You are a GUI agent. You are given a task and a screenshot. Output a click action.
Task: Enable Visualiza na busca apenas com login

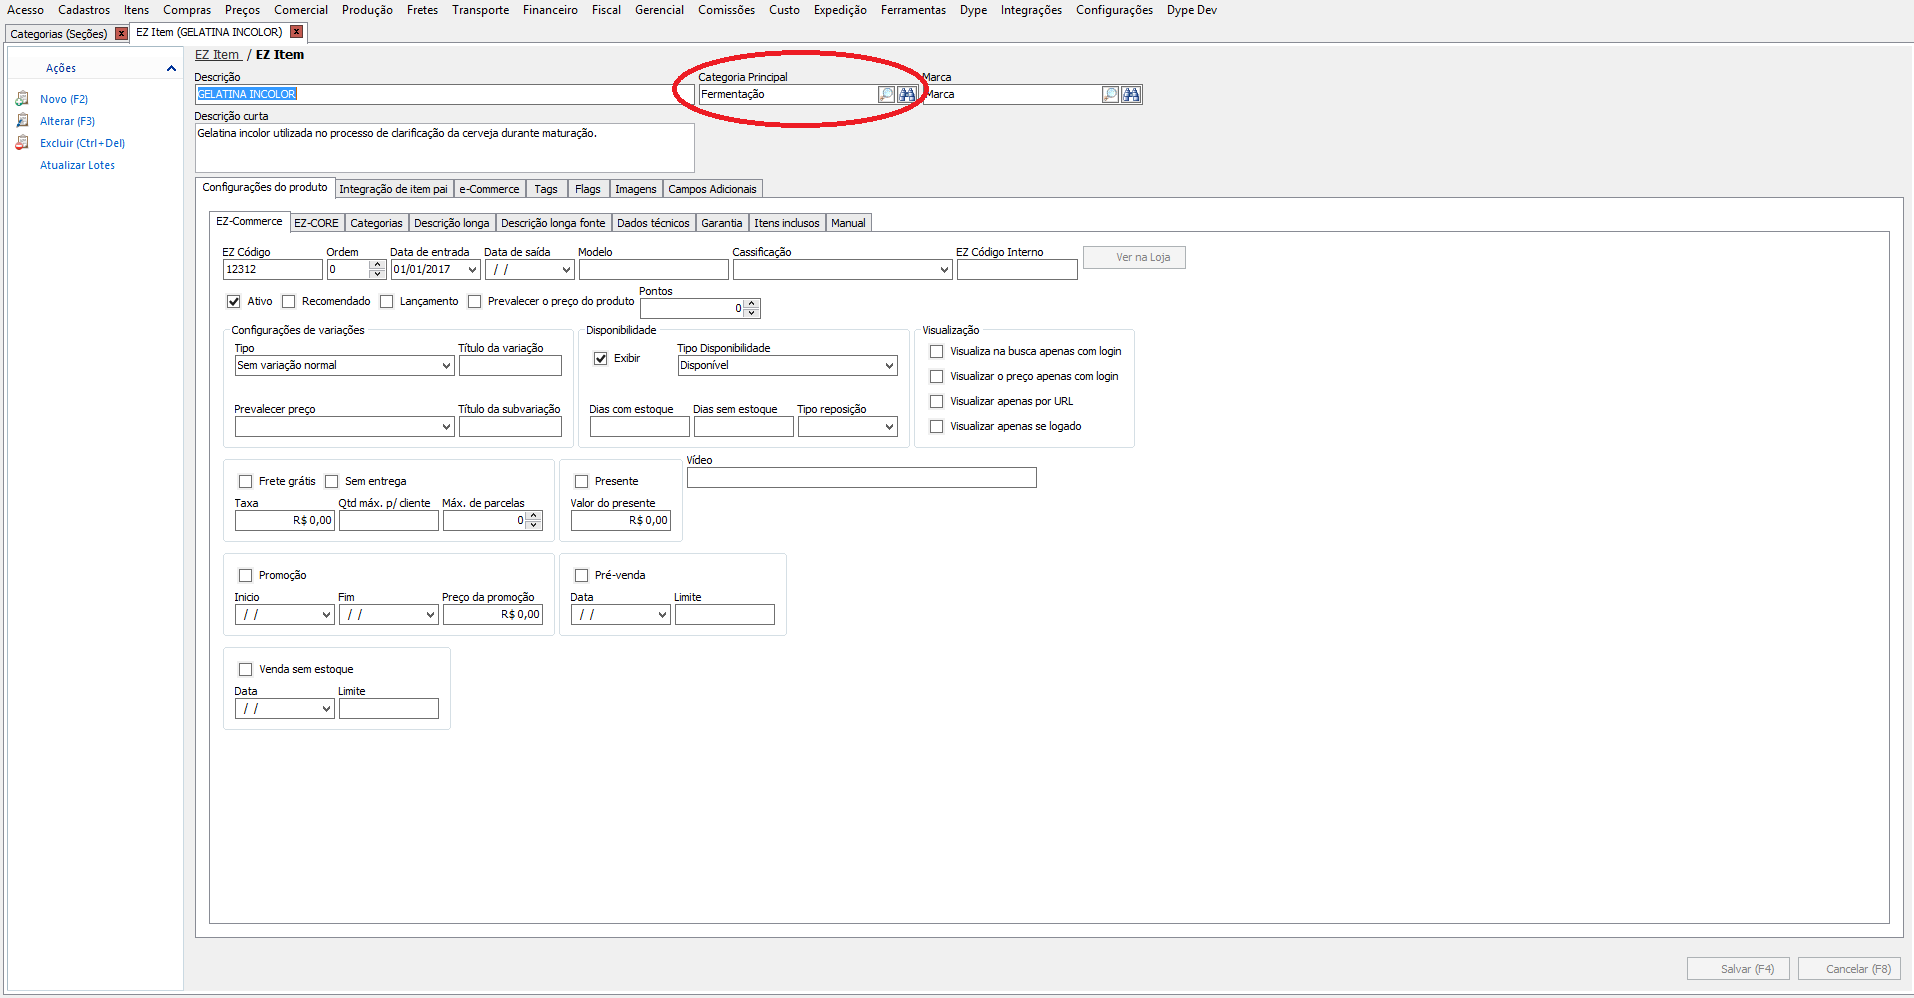(x=937, y=351)
